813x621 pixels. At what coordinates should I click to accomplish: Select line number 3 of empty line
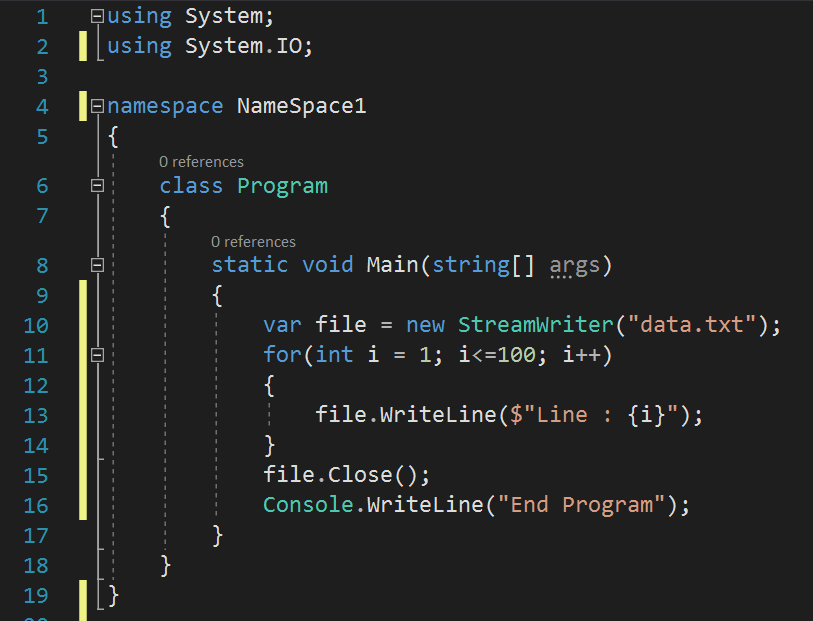tap(41, 77)
